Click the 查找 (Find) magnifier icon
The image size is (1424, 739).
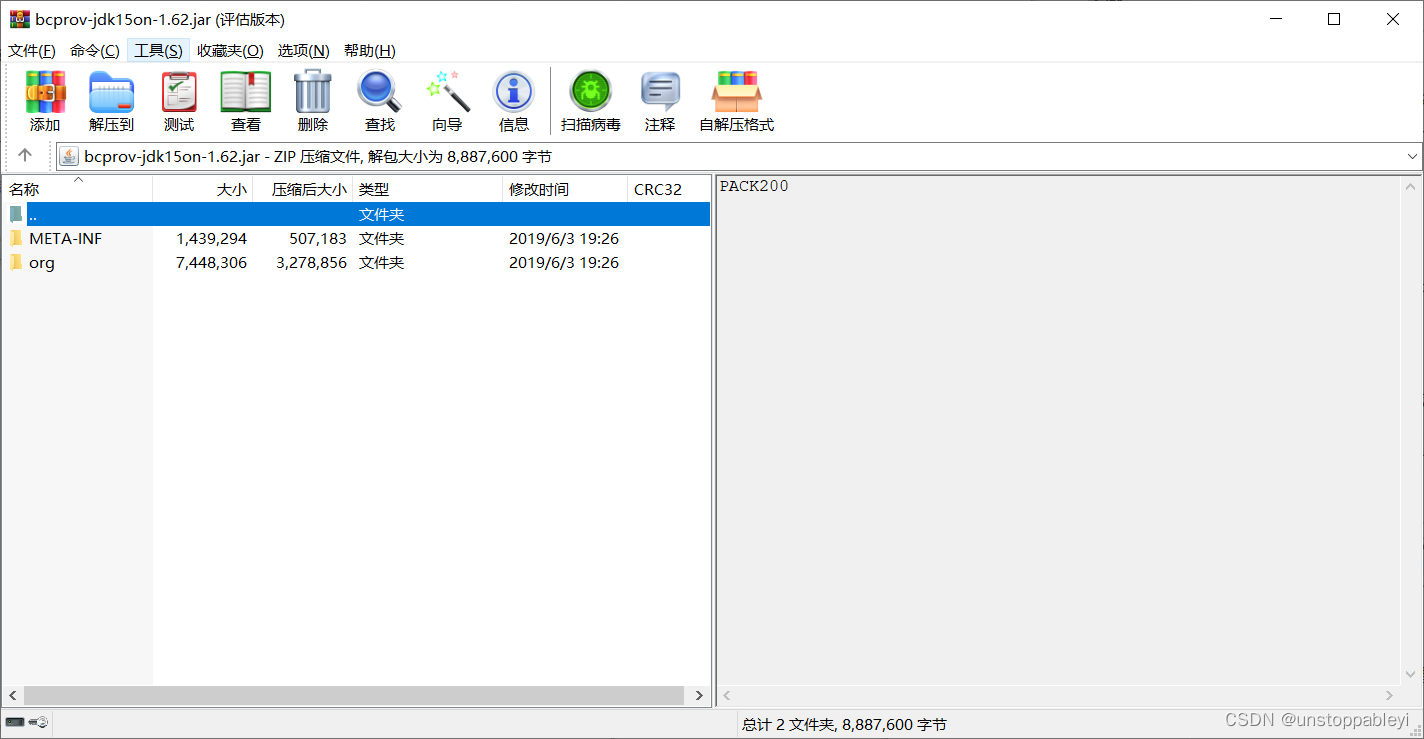point(379,92)
